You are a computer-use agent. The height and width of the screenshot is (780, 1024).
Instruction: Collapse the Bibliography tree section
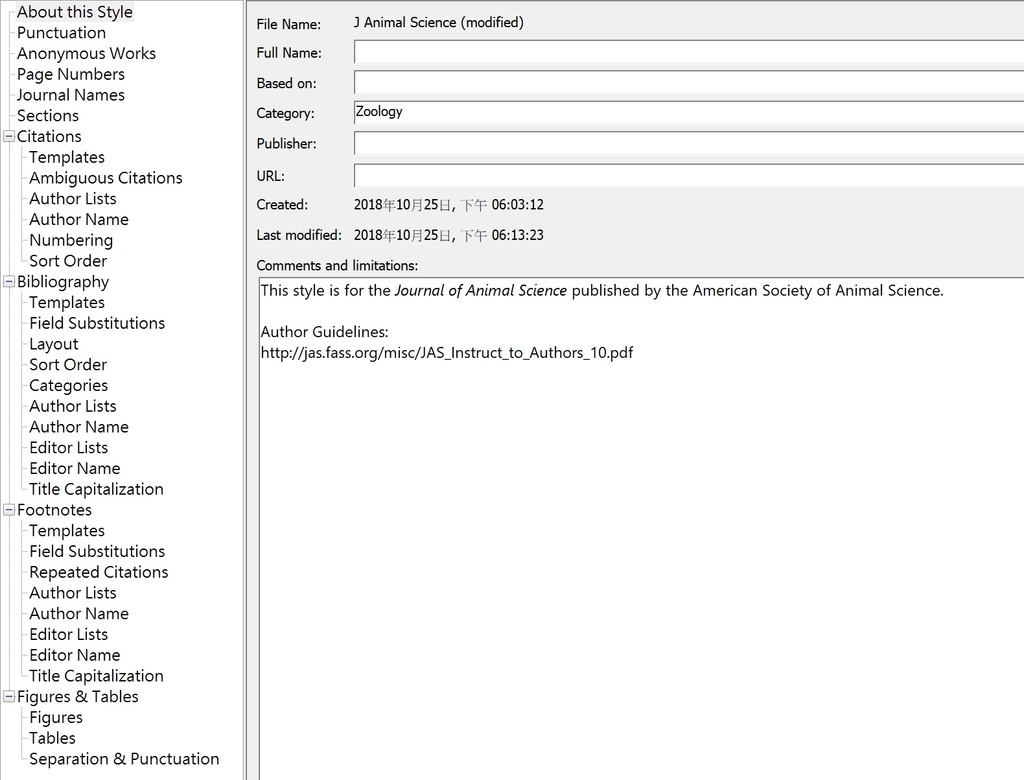point(9,282)
